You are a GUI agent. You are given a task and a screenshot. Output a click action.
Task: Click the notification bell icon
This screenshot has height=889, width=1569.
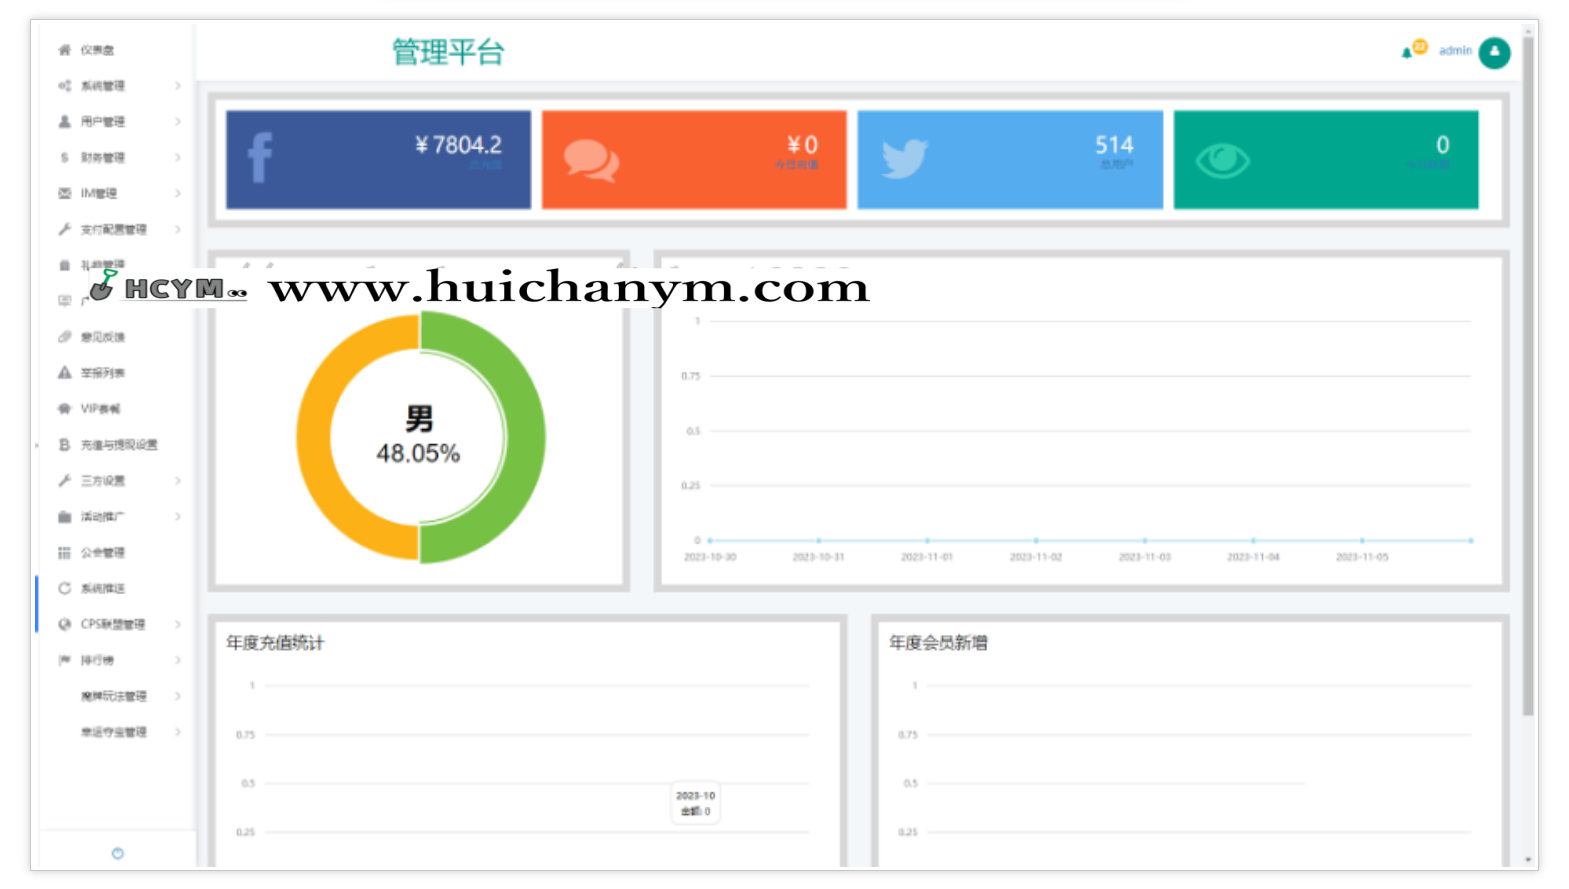(x=1407, y=52)
